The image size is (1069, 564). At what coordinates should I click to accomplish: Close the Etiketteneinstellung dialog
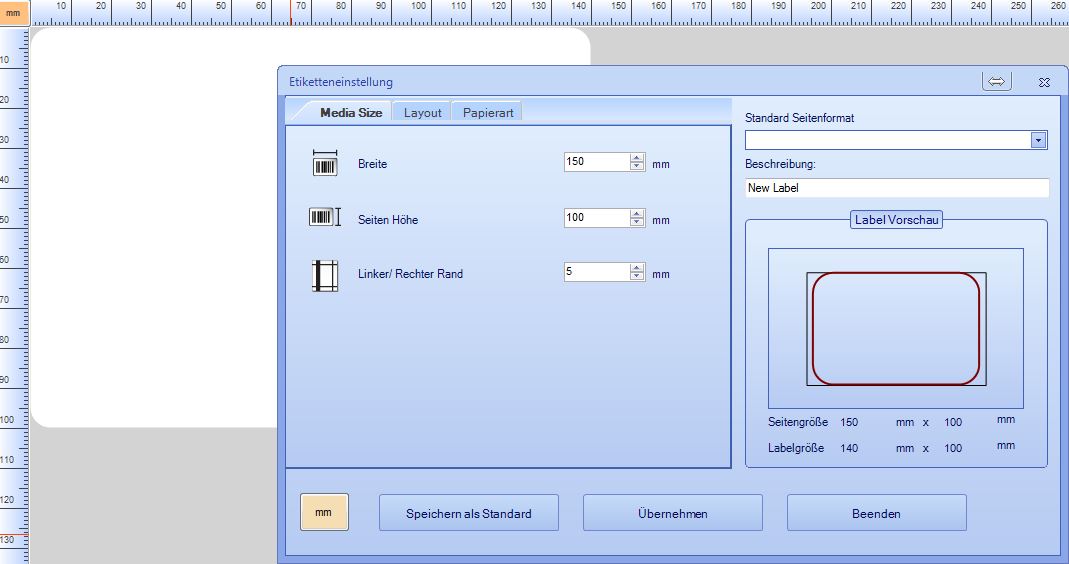[x=1044, y=82]
